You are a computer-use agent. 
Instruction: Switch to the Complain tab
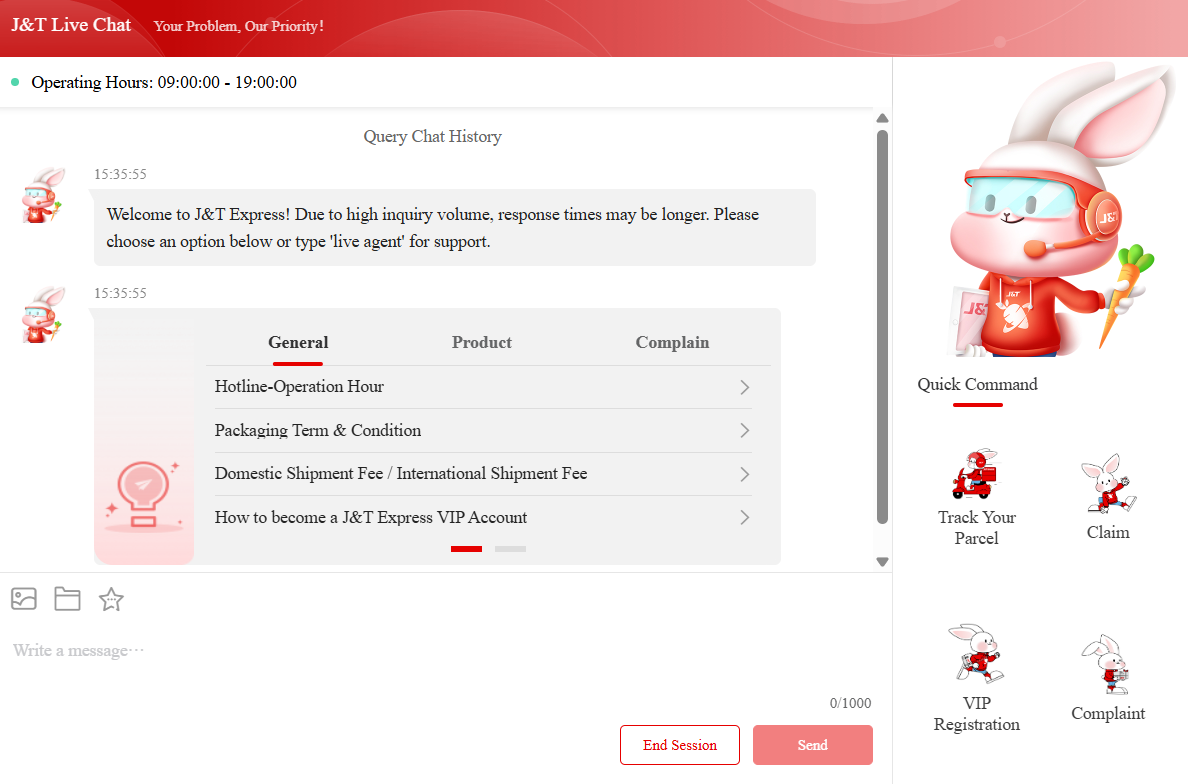672,342
